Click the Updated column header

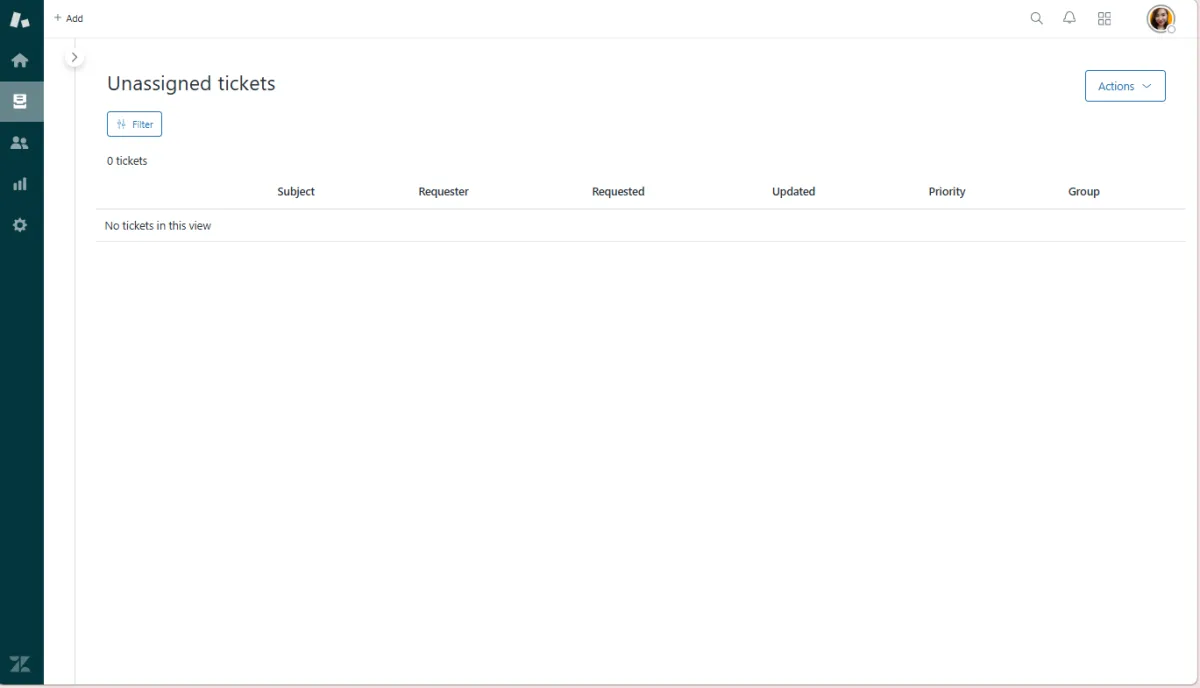point(793,191)
